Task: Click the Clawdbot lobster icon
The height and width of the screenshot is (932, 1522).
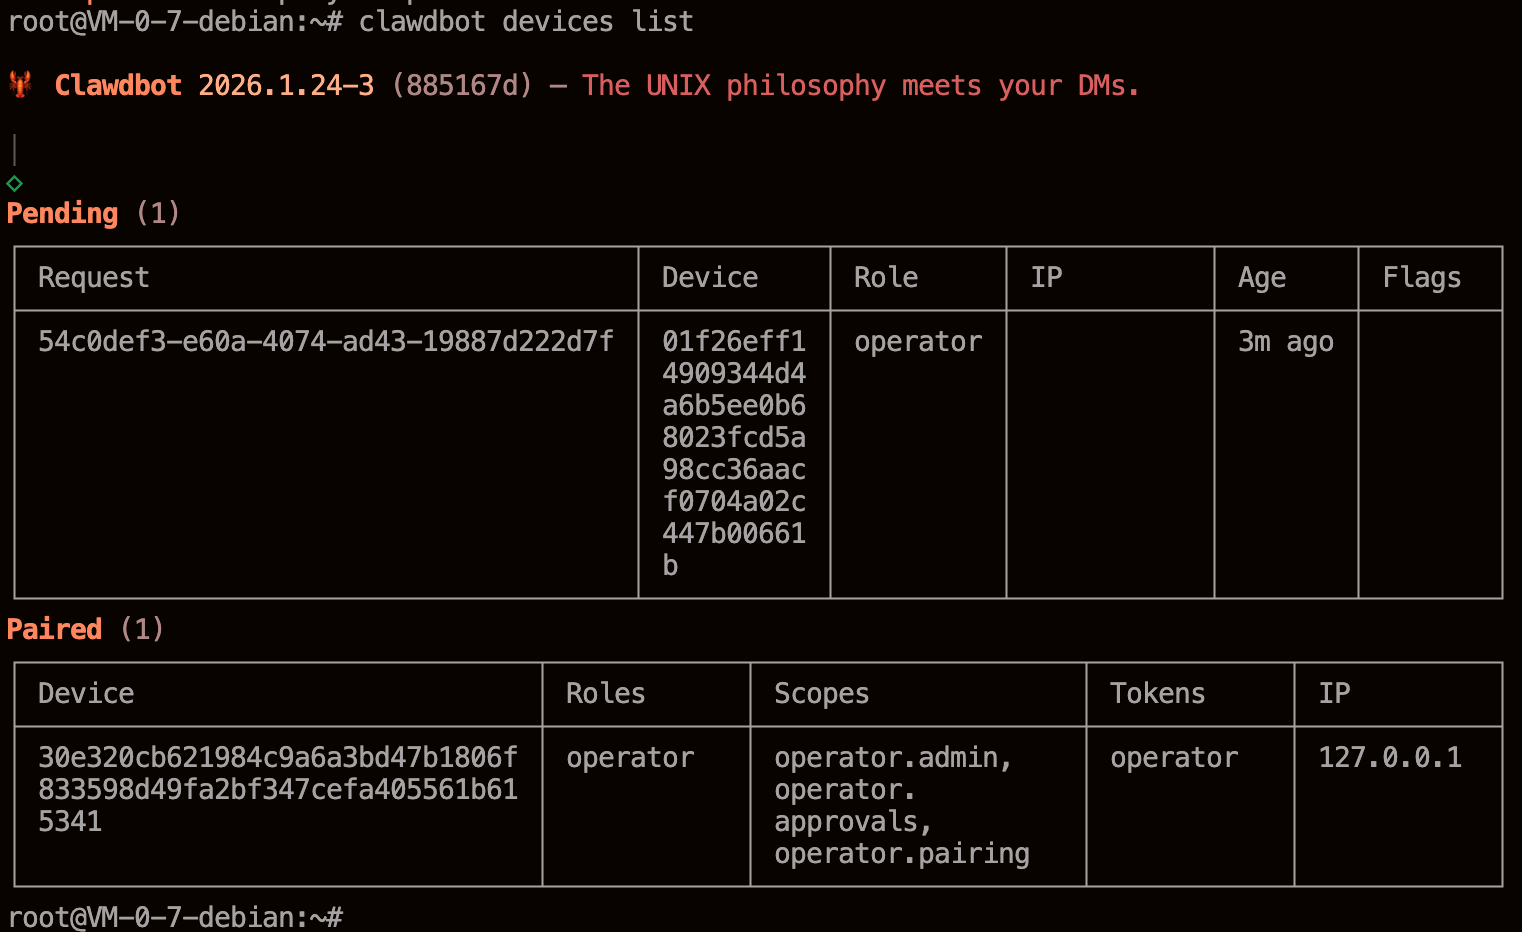Action: coord(20,85)
